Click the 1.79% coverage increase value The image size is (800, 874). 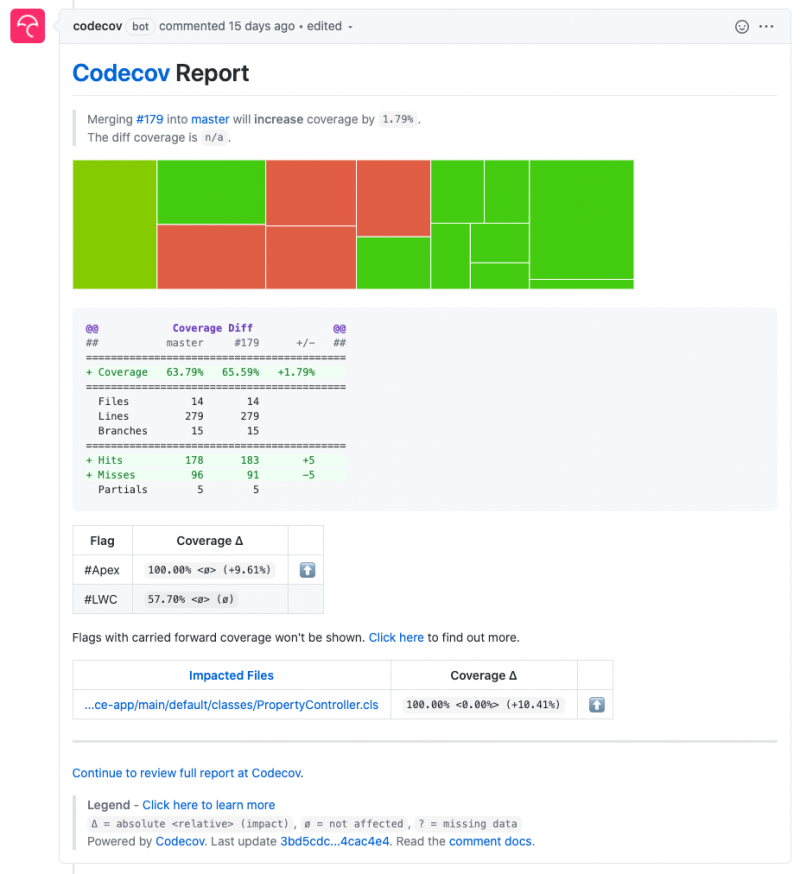click(397, 119)
